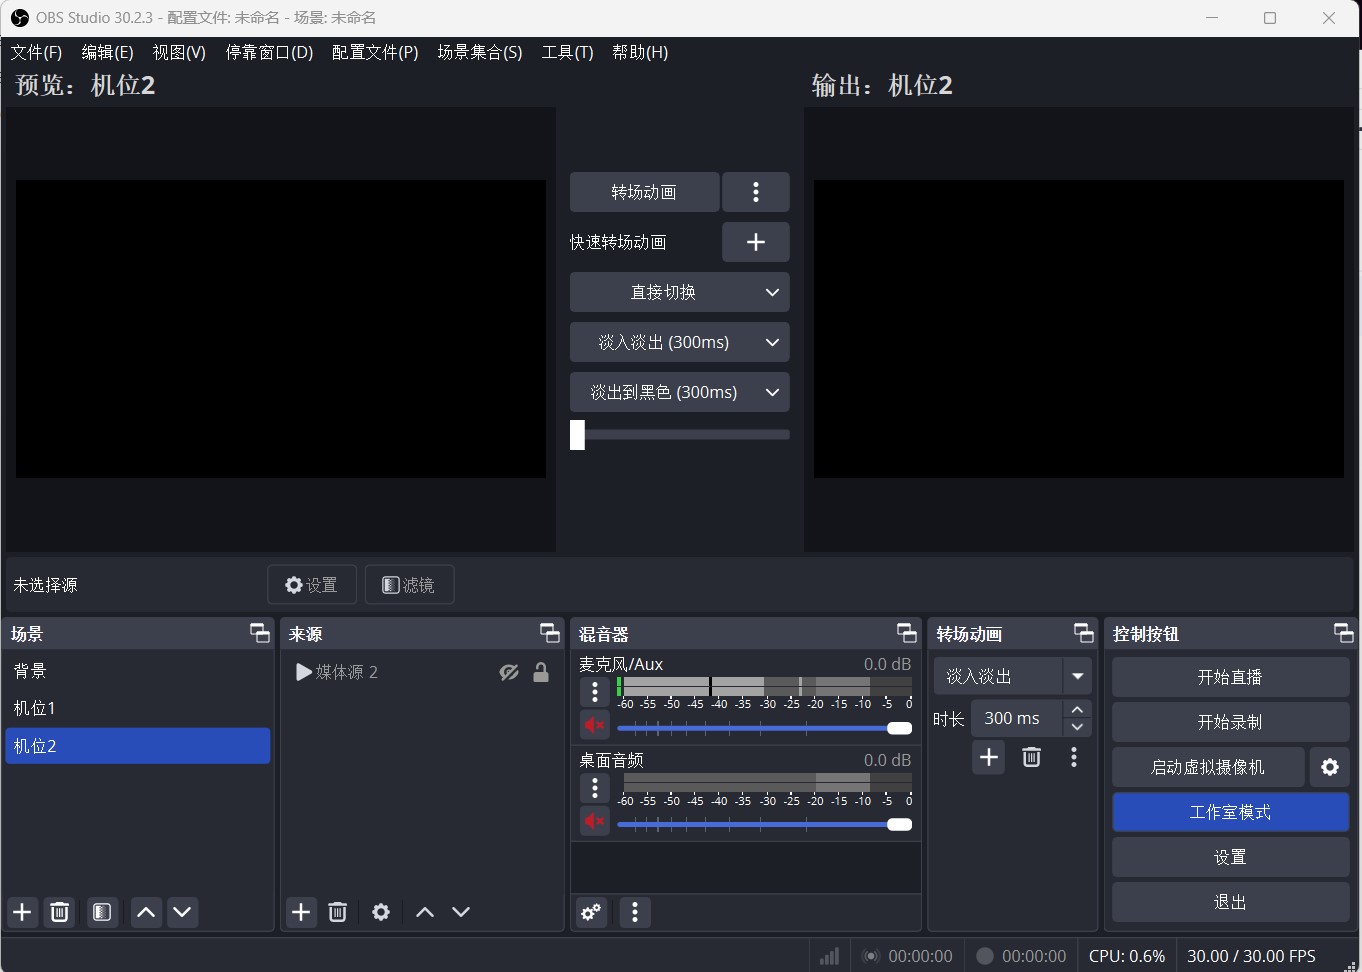Viewport: 1362px width, 972px height.
Task: Unmute the 麦克风/Aux audio channel
Action: point(594,725)
